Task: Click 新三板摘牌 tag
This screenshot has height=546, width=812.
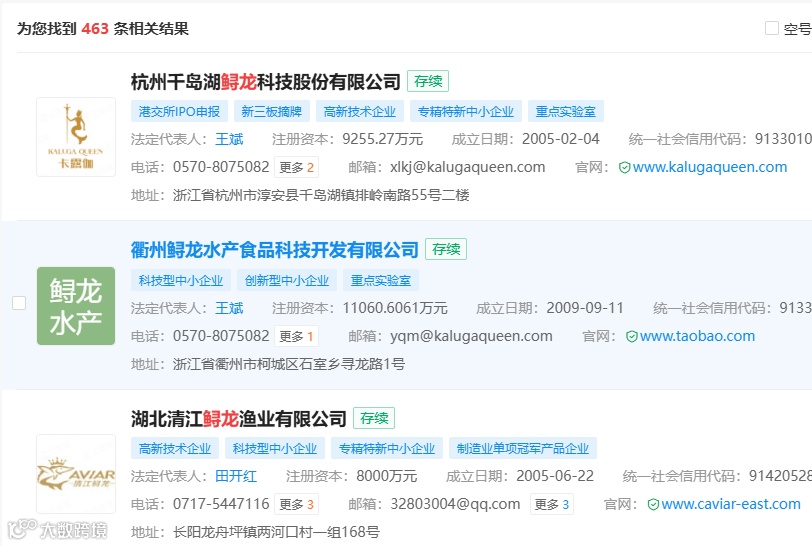Action: tap(271, 111)
